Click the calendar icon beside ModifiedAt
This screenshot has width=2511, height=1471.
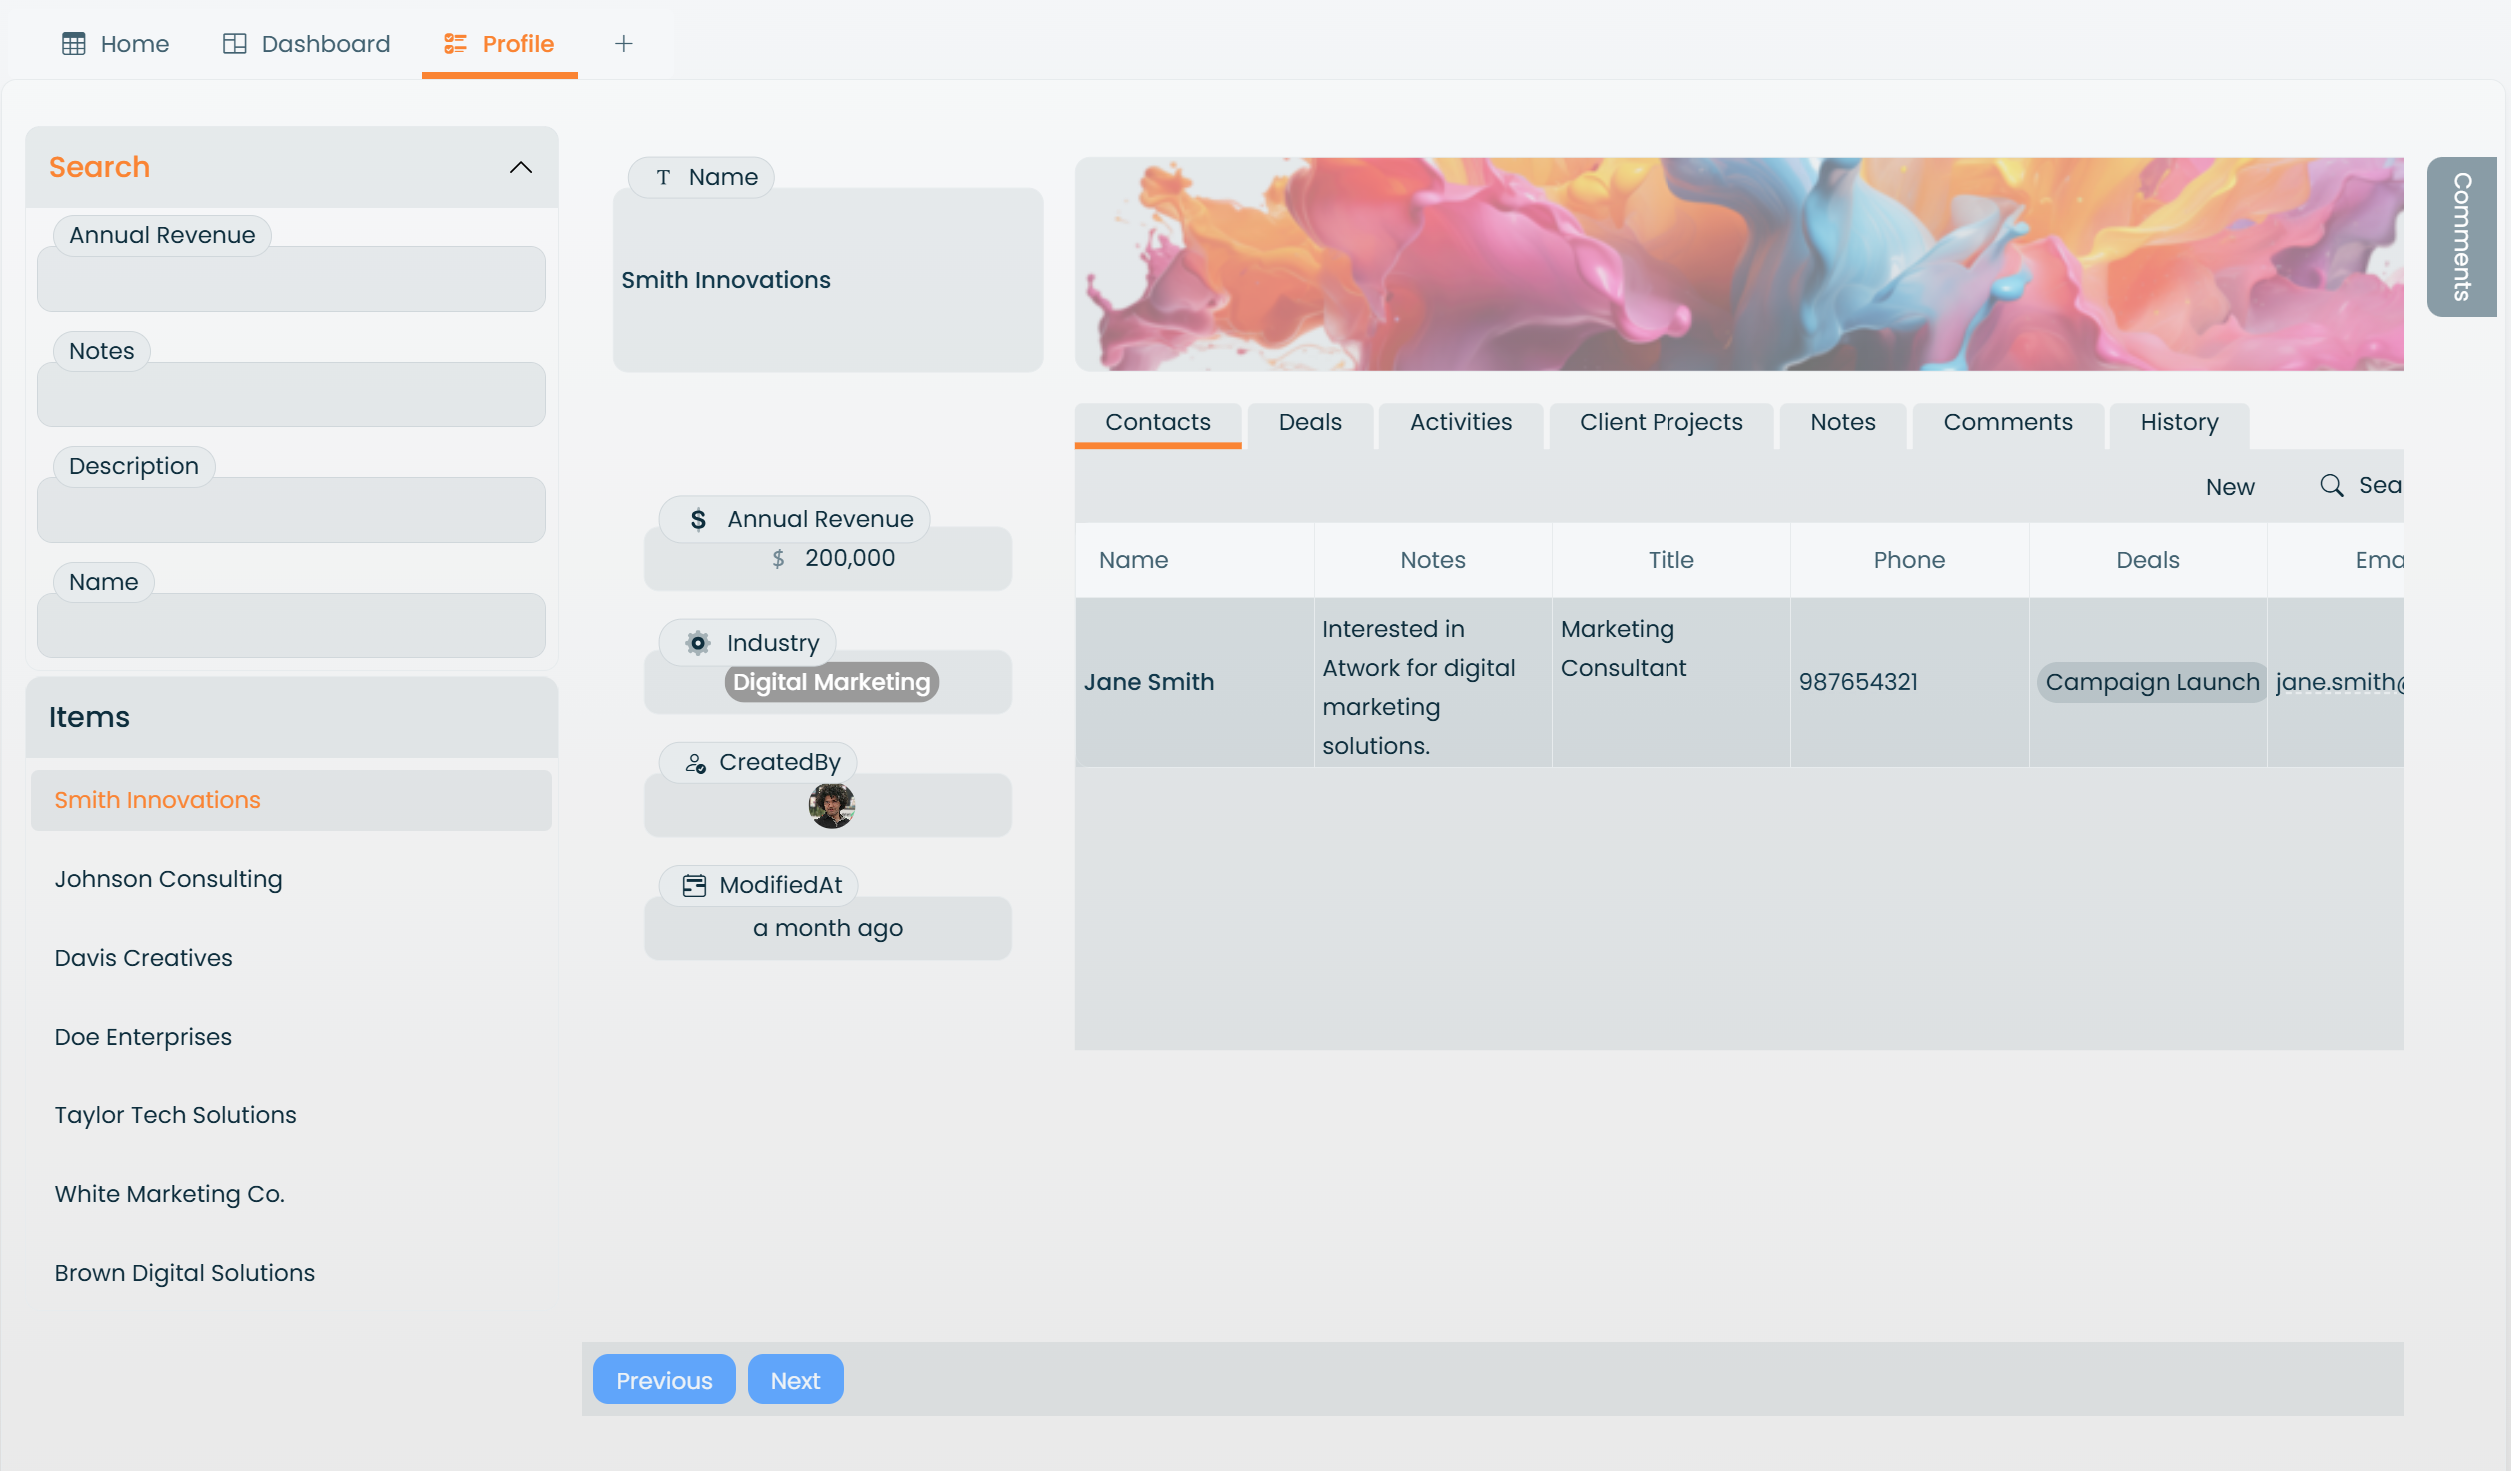pyautogui.click(x=694, y=886)
